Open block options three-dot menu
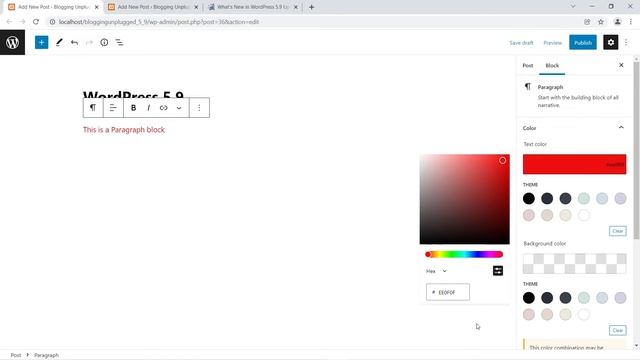 199,108
